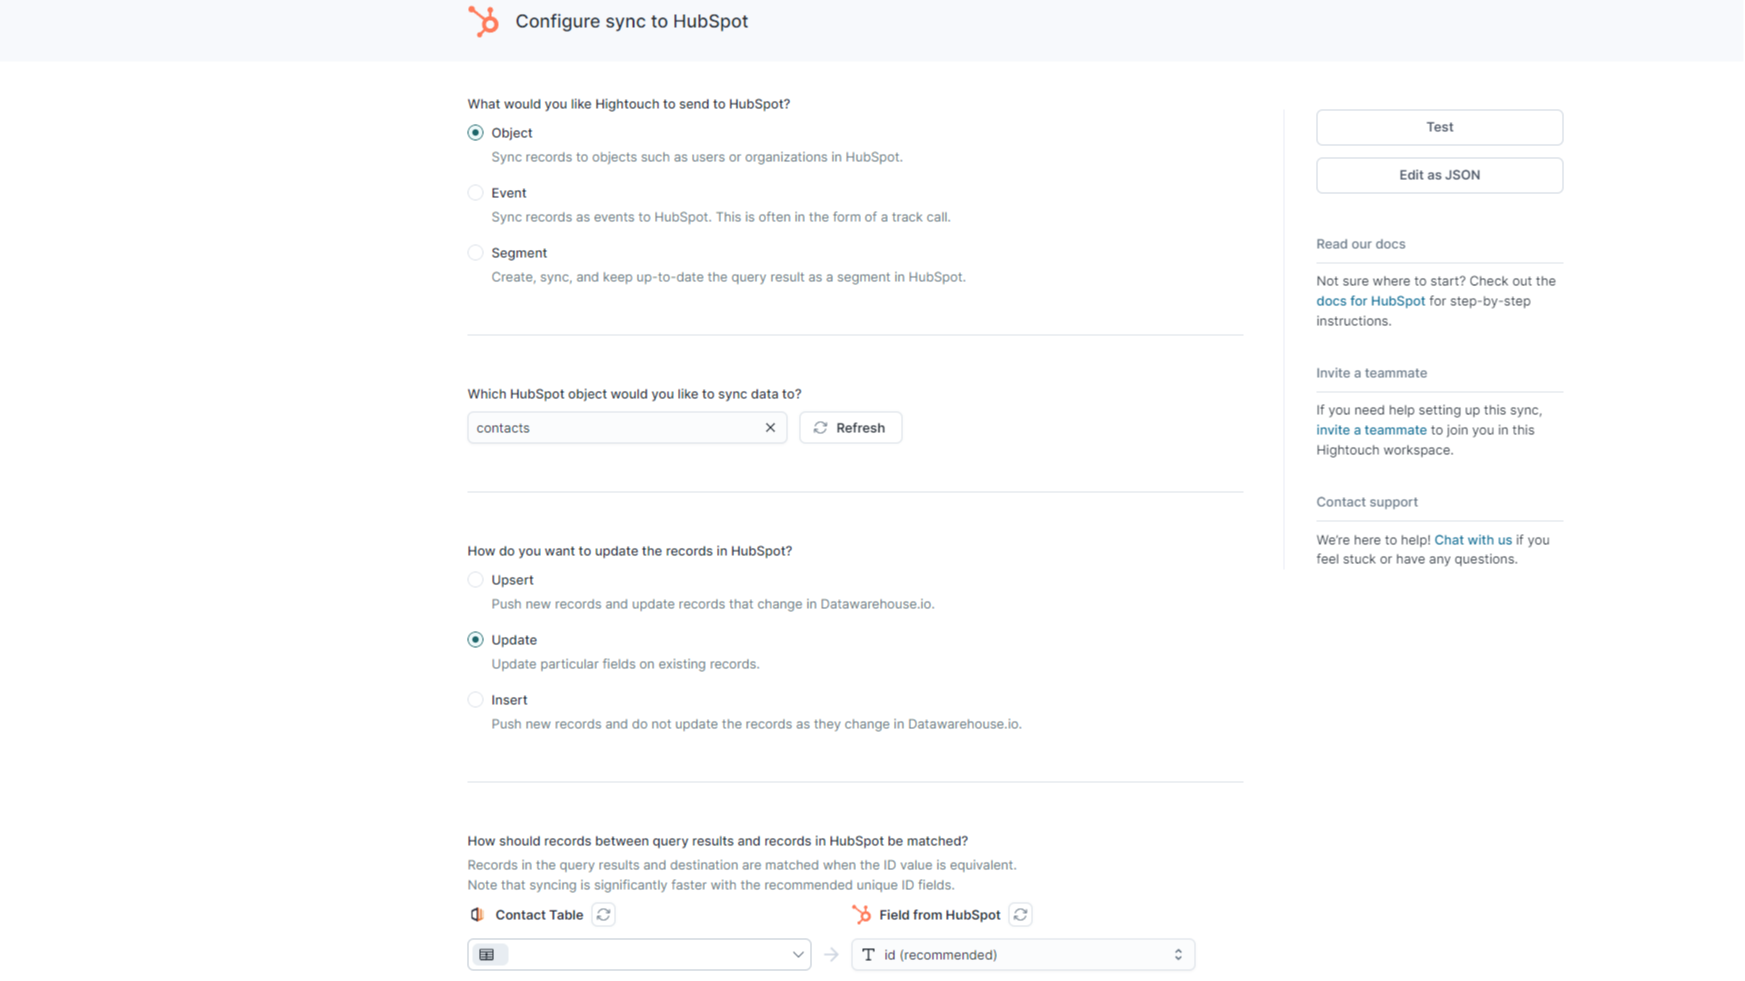This screenshot has width=1745, height=981.
Task: Click the HubSpot logo in the header
Action: pyautogui.click(x=484, y=21)
